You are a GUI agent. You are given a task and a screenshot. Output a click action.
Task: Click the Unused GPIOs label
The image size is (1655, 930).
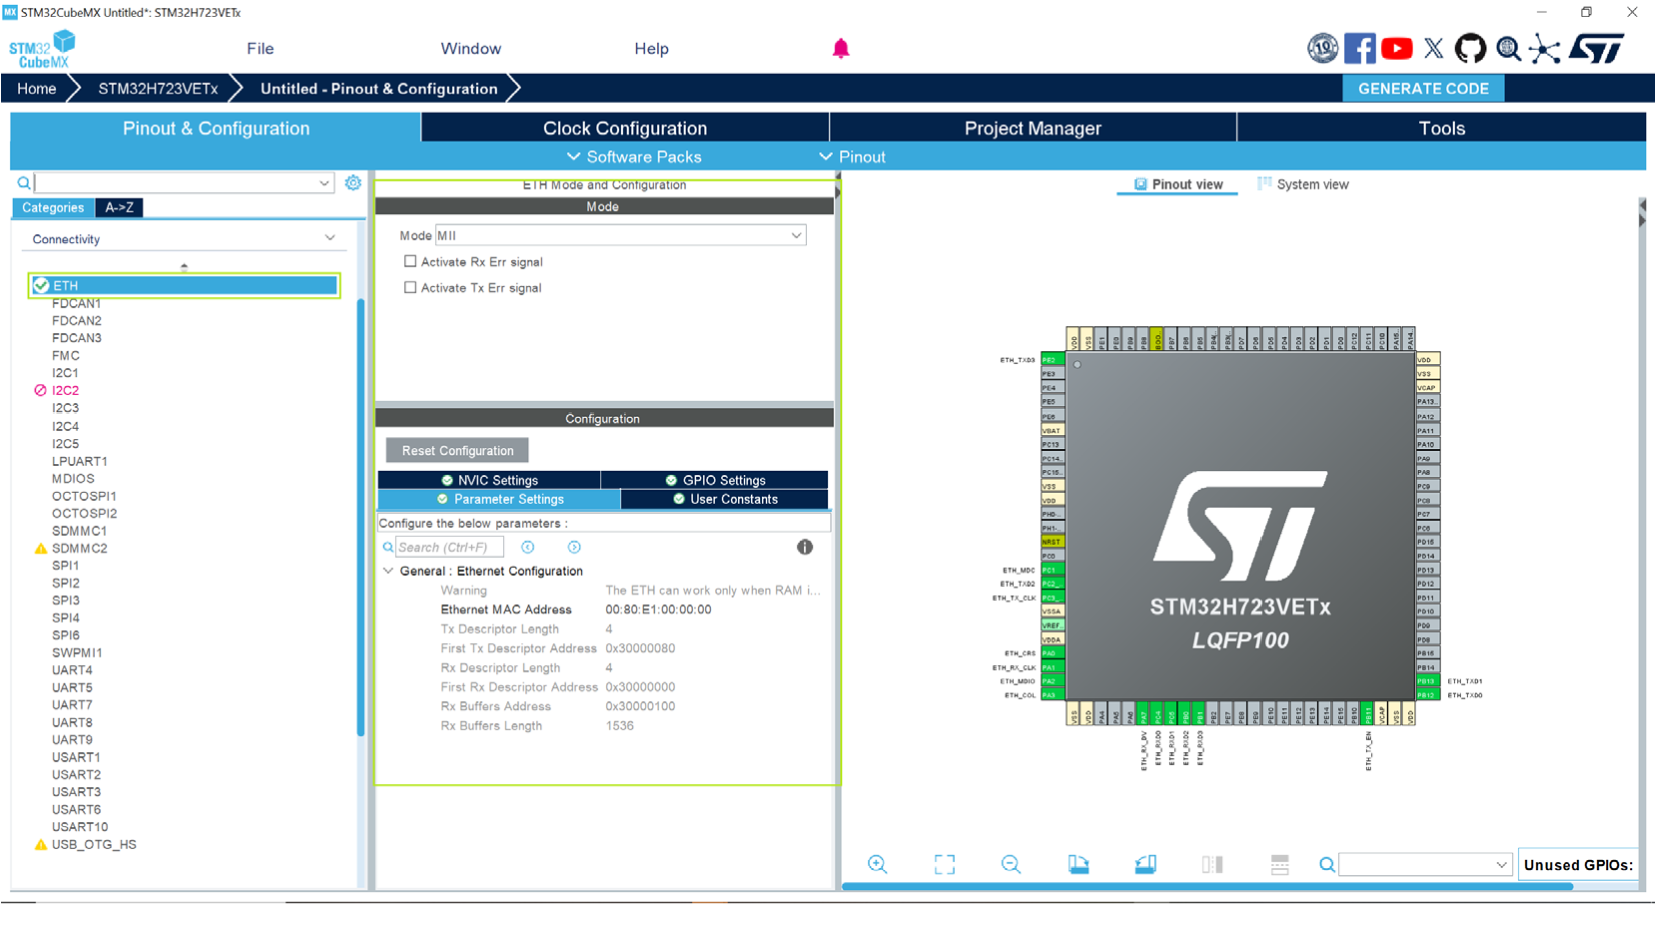[1578, 865]
